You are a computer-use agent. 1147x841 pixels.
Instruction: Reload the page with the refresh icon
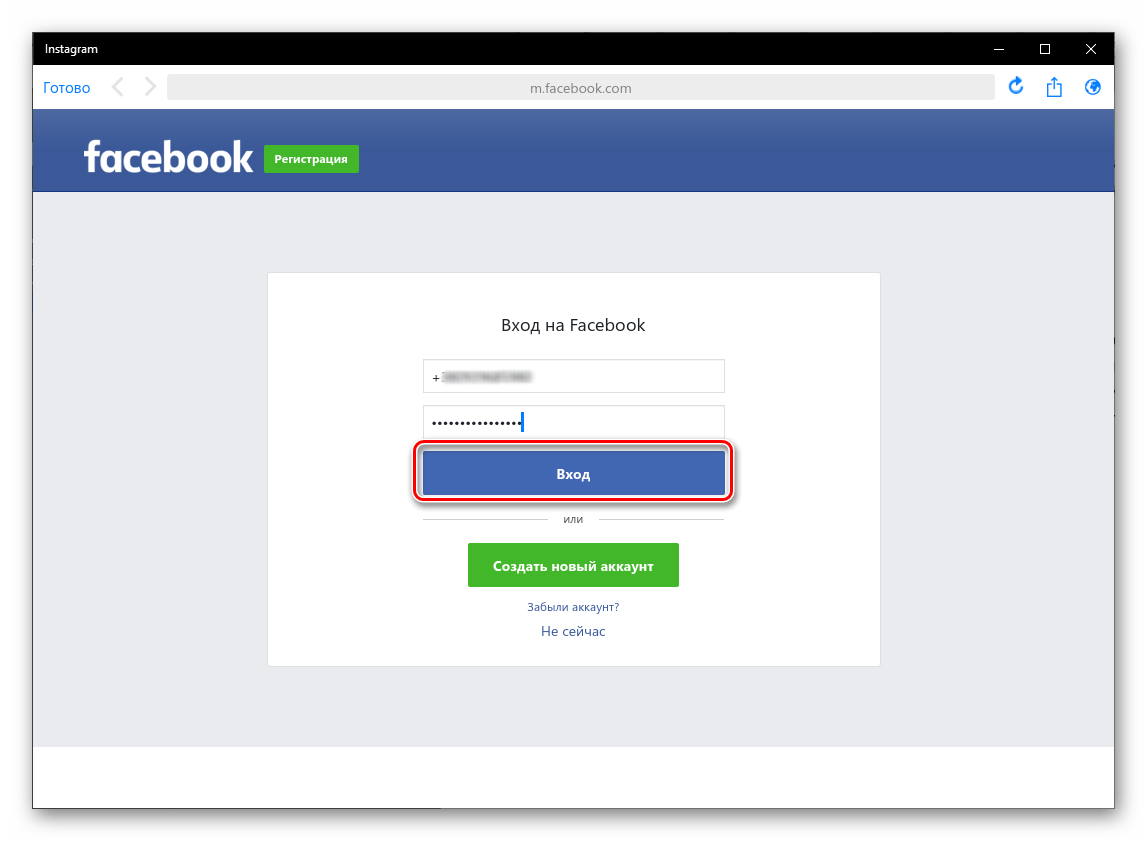tap(1015, 86)
